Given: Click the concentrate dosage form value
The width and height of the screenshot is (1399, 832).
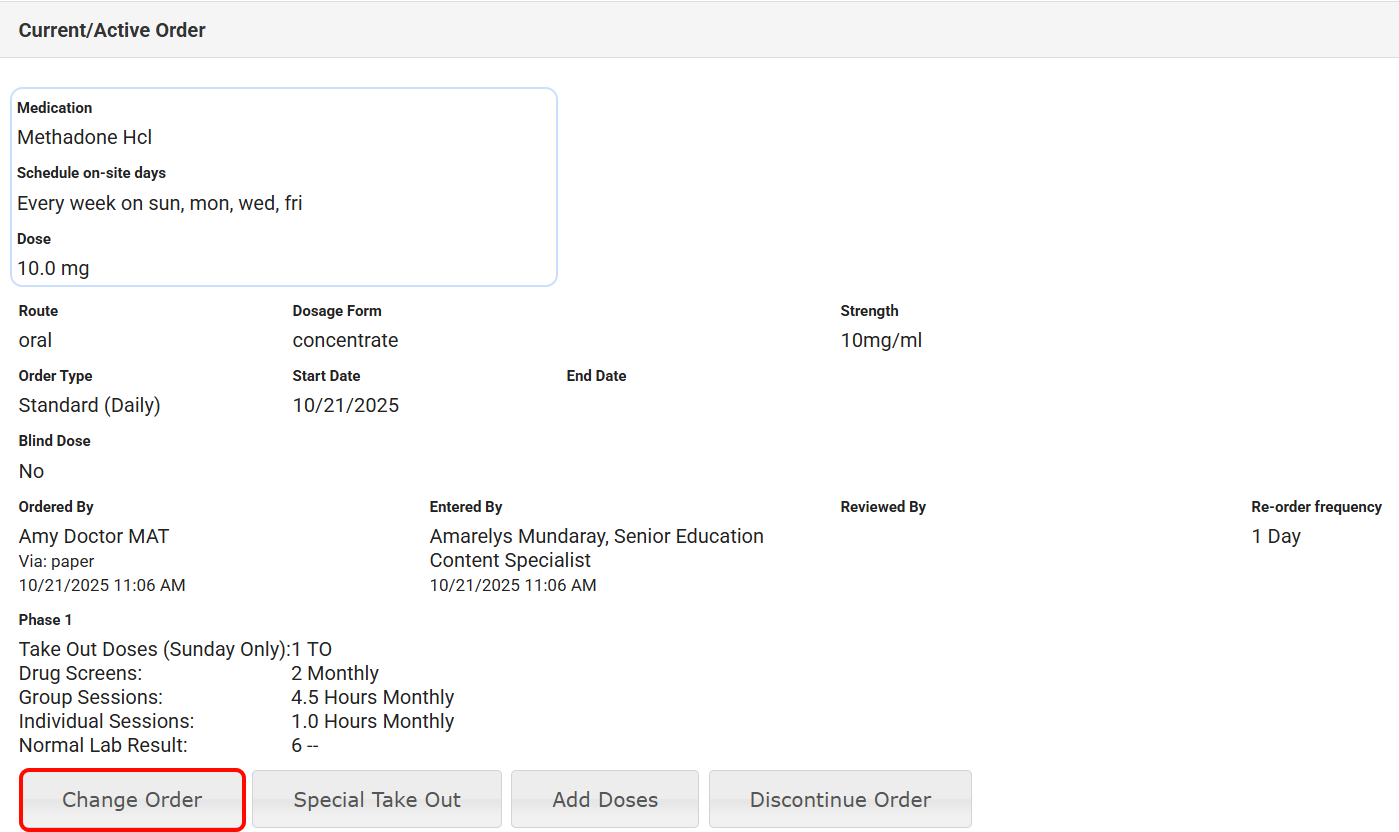Looking at the screenshot, I should [x=345, y=340].
